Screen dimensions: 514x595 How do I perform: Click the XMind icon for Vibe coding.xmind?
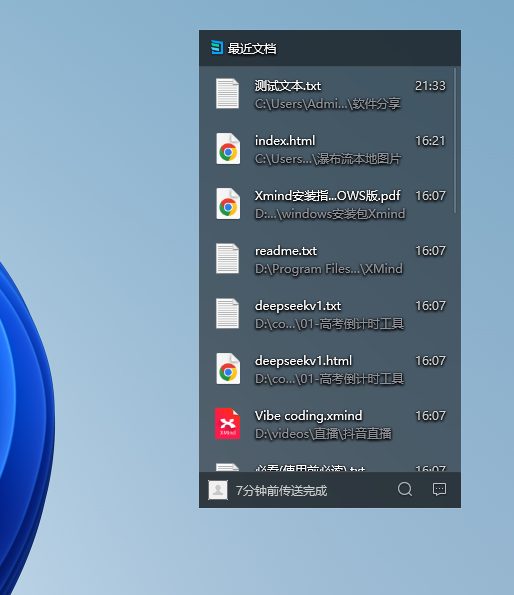point(227,423)
